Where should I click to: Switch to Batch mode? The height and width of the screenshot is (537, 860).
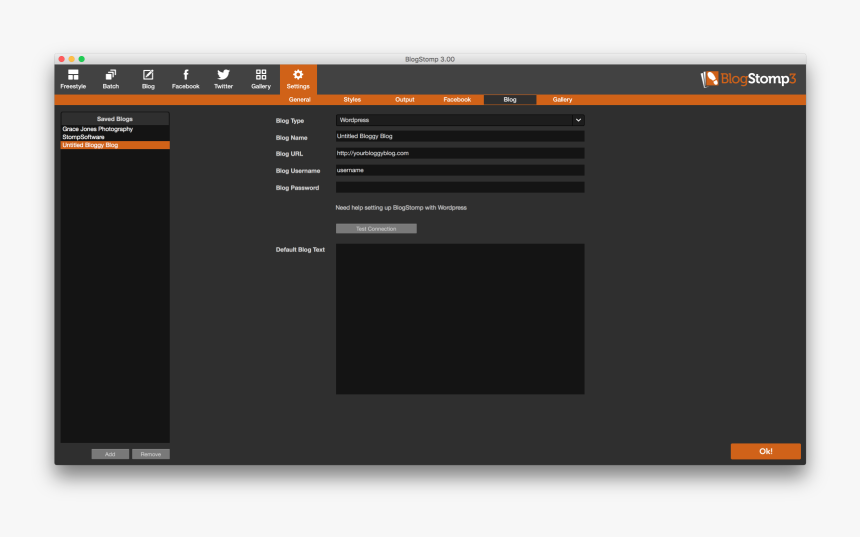pos(111,79)
